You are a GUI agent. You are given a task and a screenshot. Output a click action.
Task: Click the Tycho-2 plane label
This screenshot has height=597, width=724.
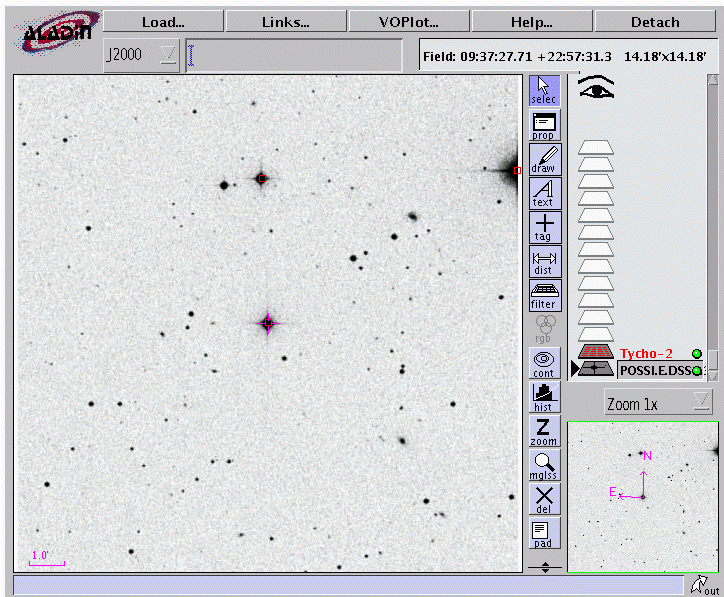tap(646, 354)
